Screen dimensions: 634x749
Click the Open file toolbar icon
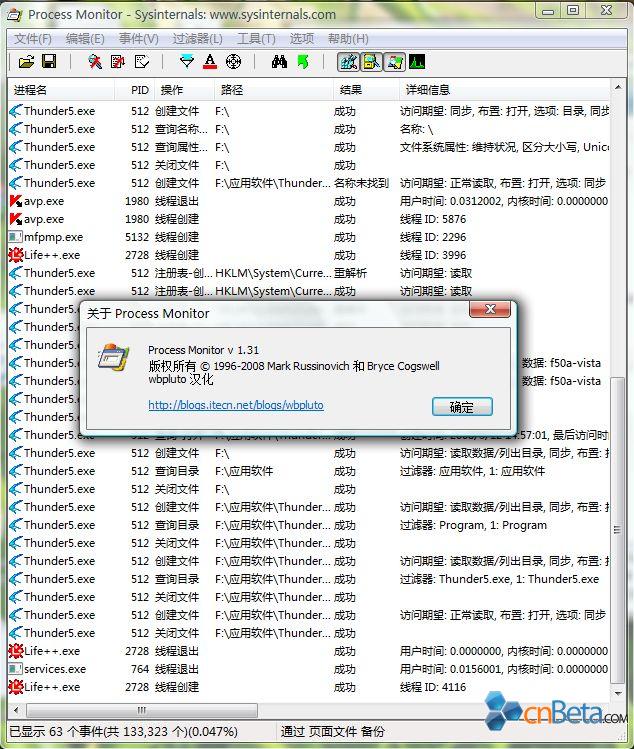click(x=27, y=62)
